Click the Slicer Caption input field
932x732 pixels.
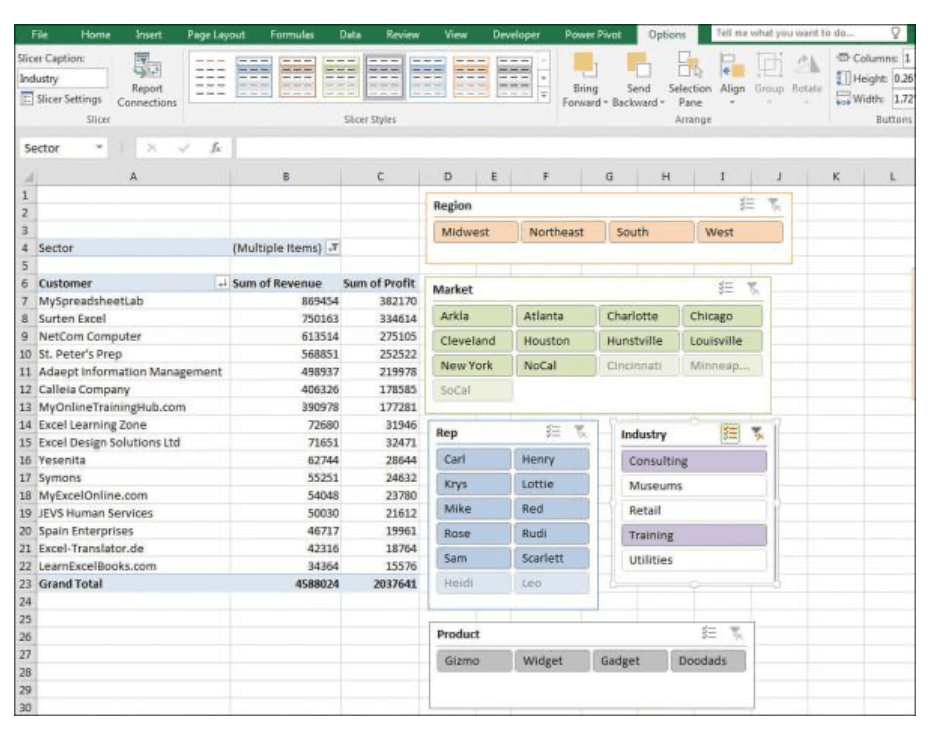pyautogui.click(x=62, y=78)
